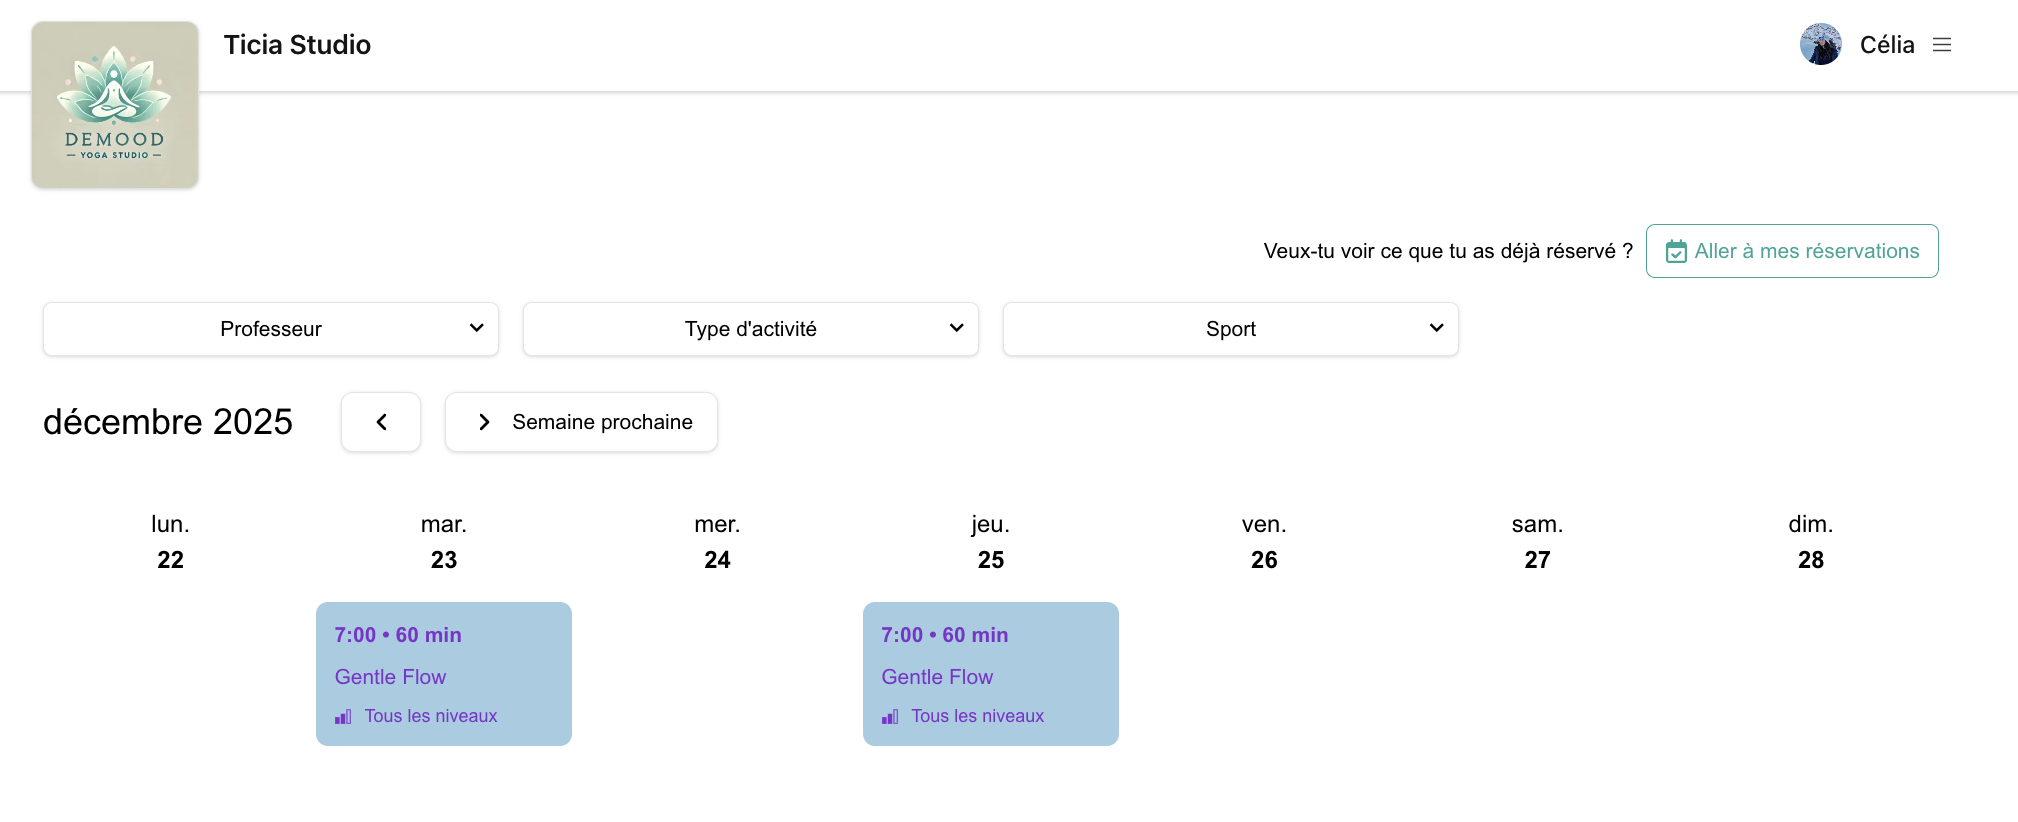The height and width of the screenshot is (822, 2018).
Task: Select Wednesday 24 day header
Action: pos(717,542)
